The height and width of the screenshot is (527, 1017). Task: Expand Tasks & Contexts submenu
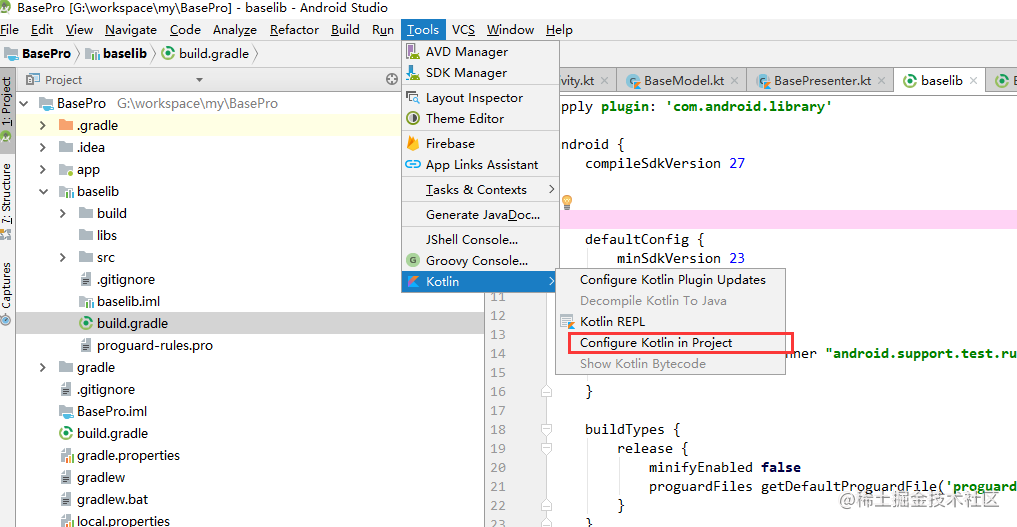pos(480,190)
